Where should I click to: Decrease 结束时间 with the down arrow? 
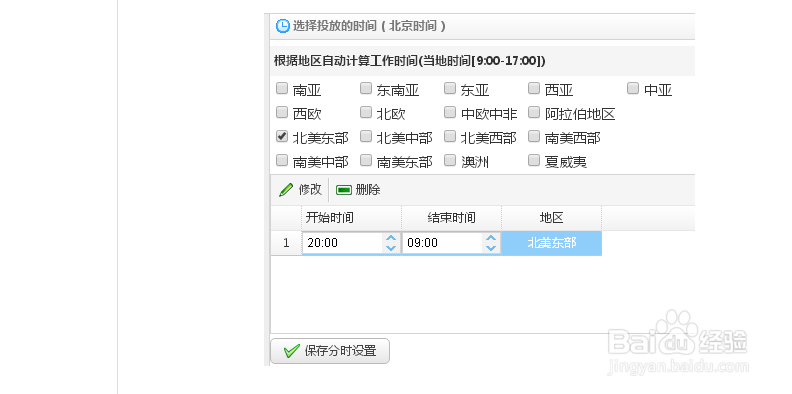tap(490, 248)
